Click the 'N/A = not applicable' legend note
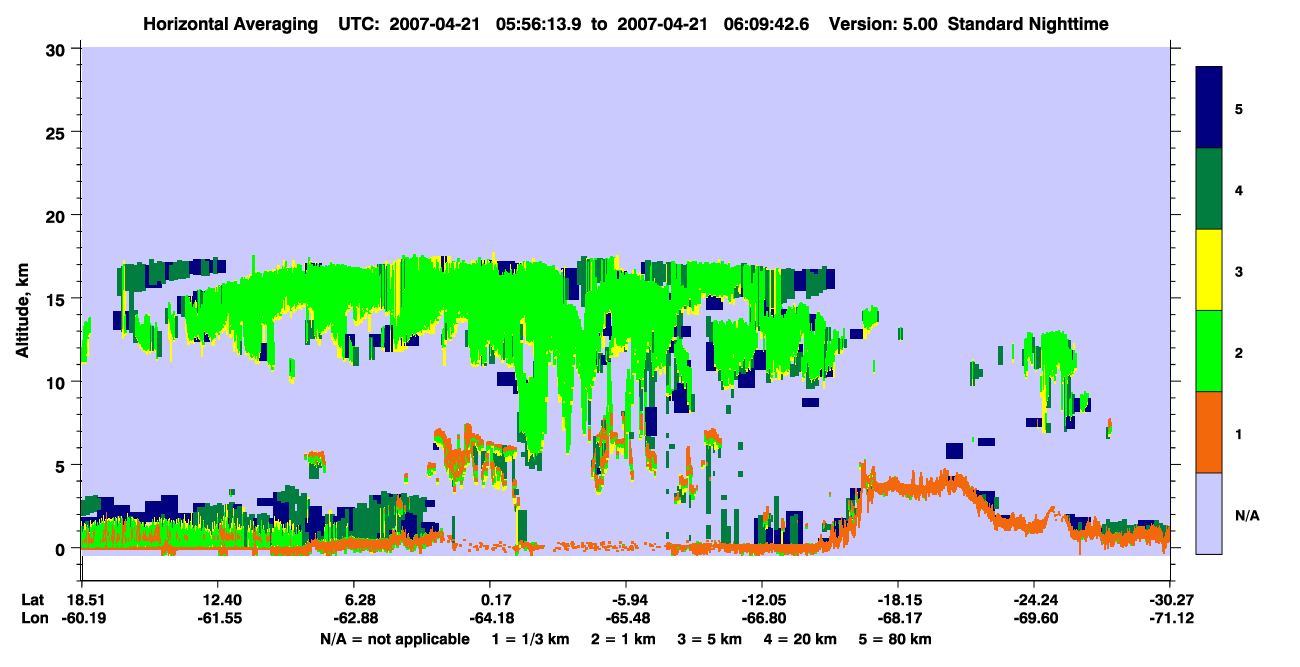The height and width of the screenshot is (667, 1300). click(x=394, y=639)
